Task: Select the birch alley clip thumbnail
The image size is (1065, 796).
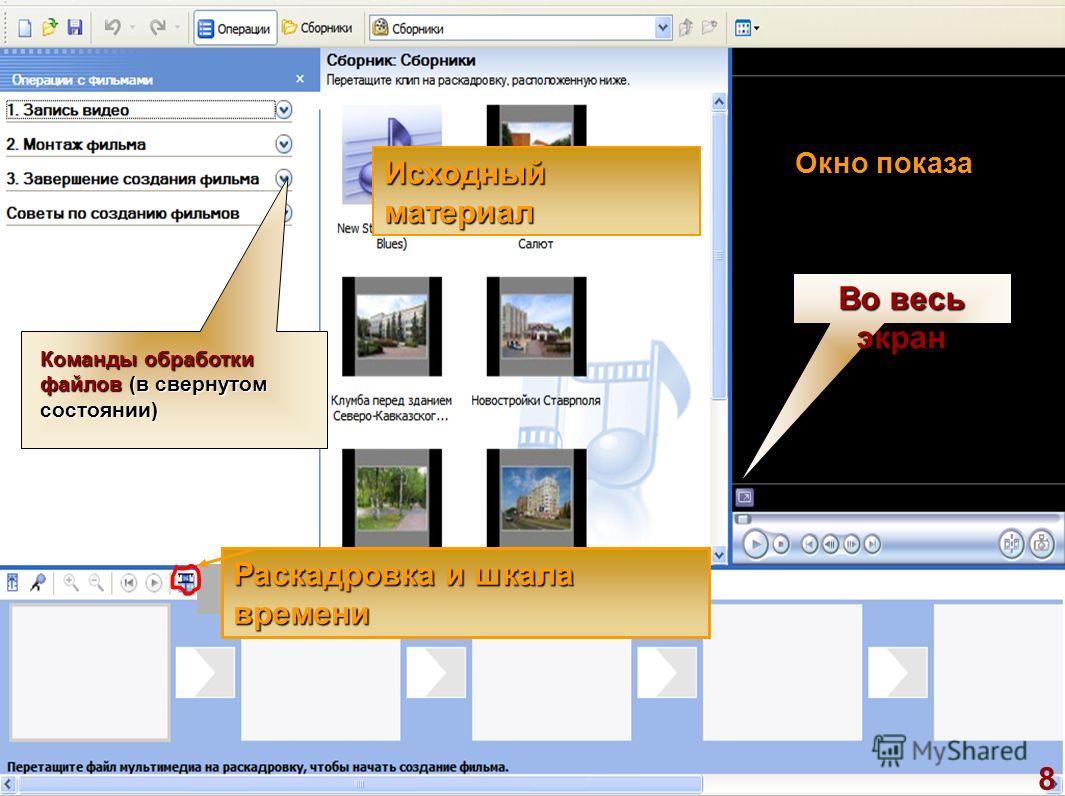Action: pos(392,498)
